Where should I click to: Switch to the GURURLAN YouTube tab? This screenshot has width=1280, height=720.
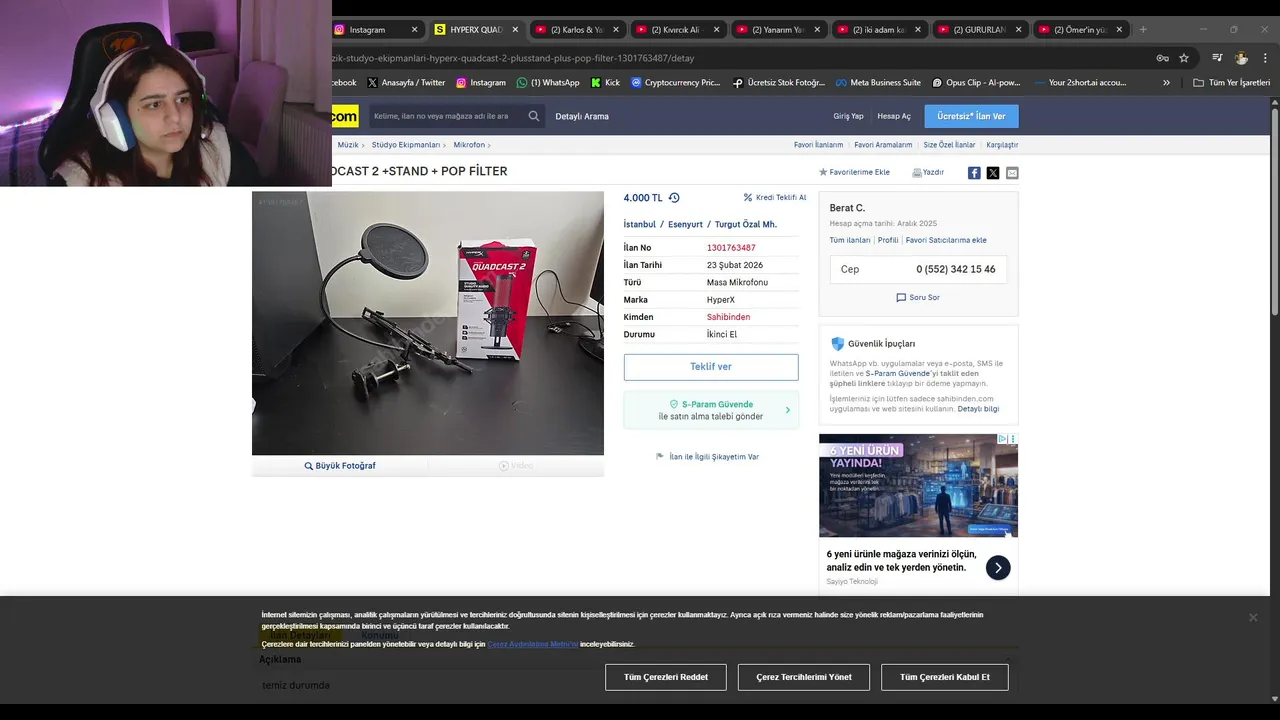[980, 30]
